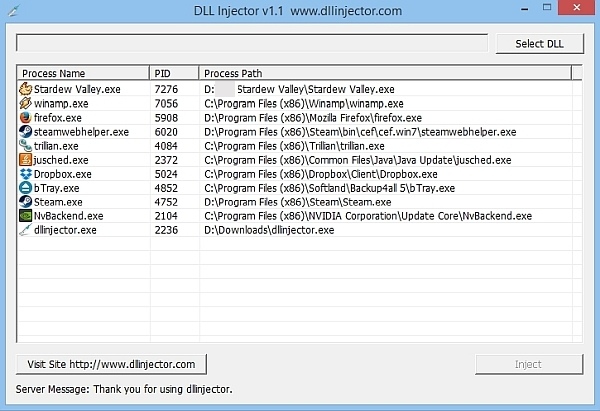Click PID value 6020

point(166,132)
